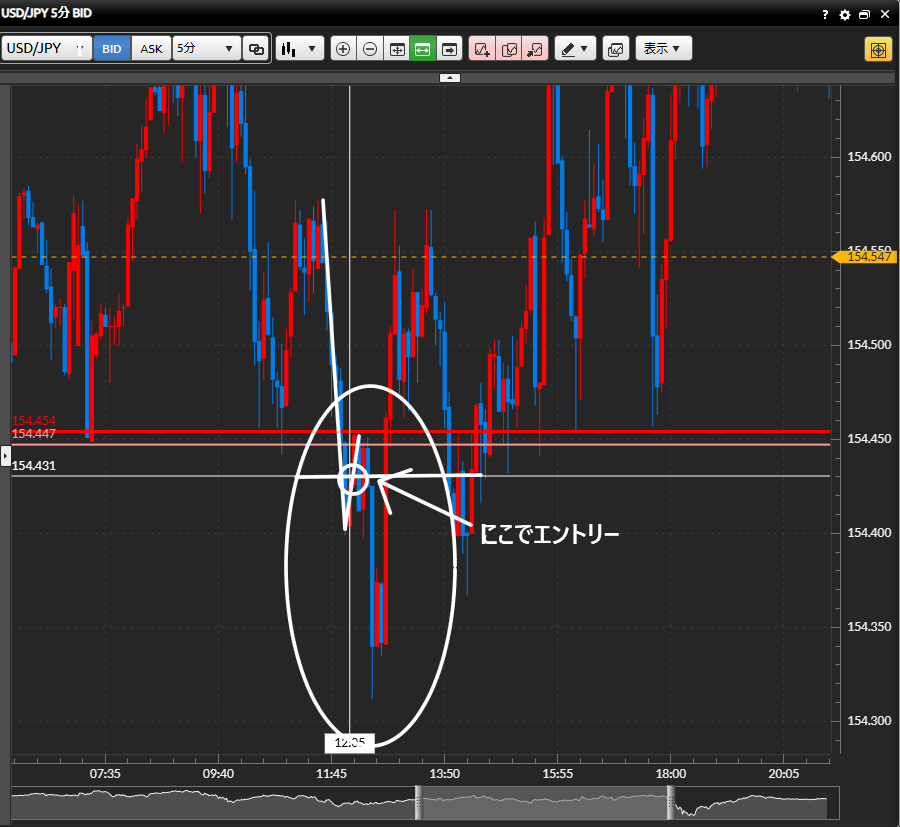Click the chart indicator settings icon
The width and height of the screenshot is (900, 827).
(616, 49)
